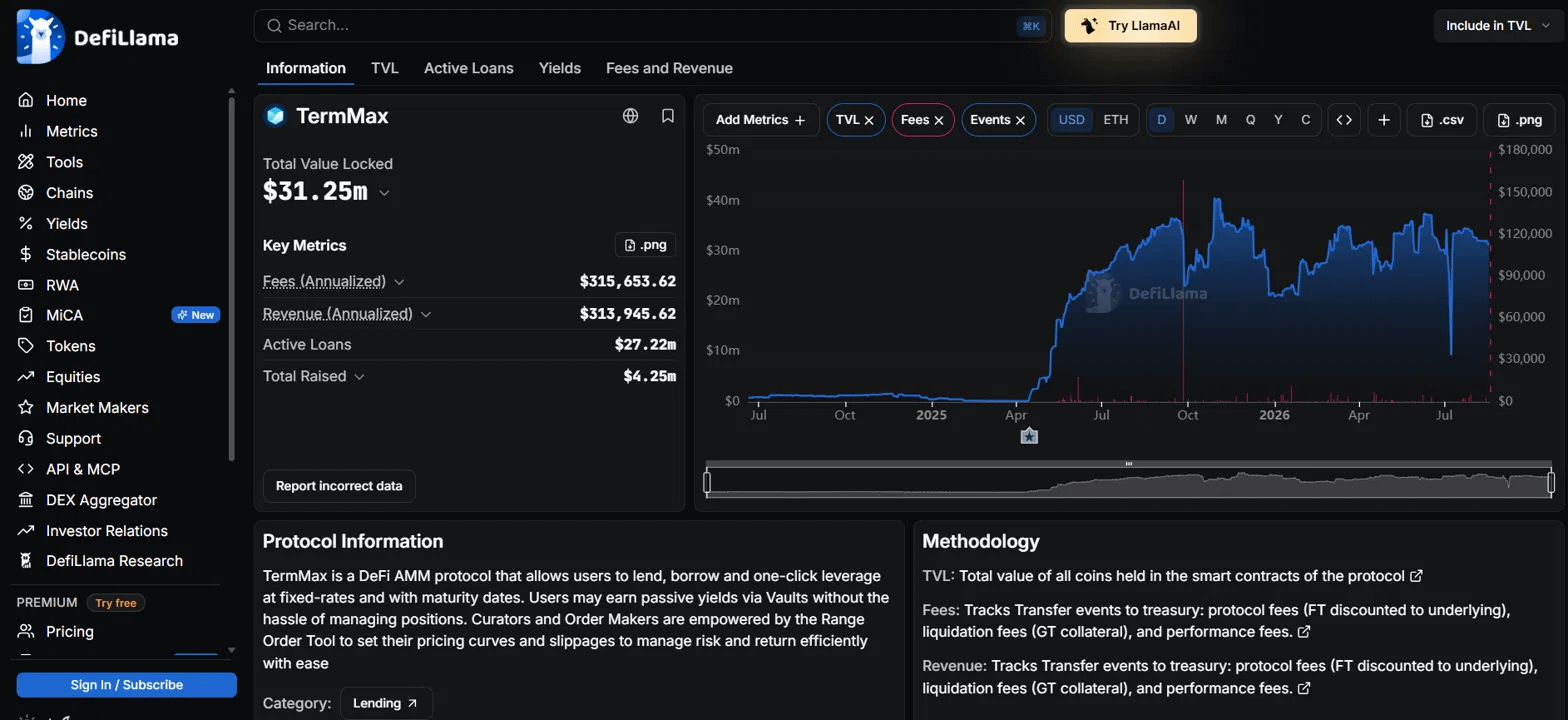Bookmark TermMax with the bookmark icon

pos(668,116)
